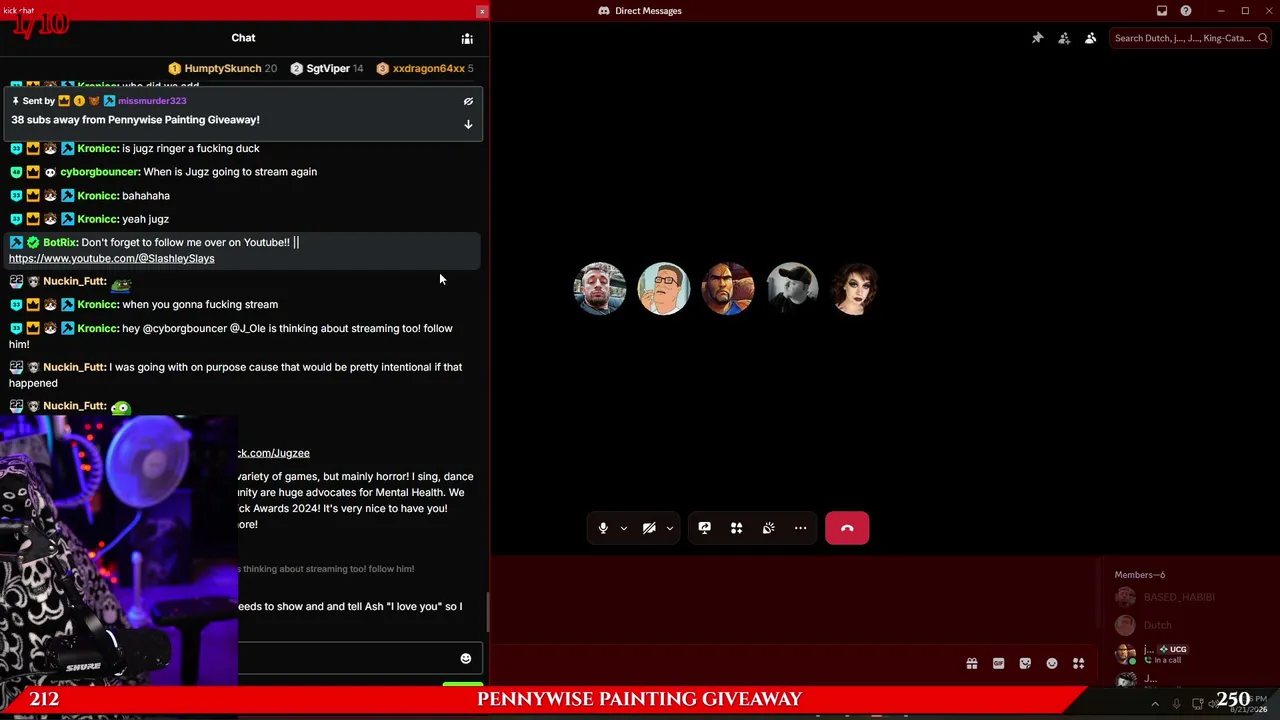
Task: Show hidden system tray icons
Action: pyautogui.click(x=1155, y=704)
